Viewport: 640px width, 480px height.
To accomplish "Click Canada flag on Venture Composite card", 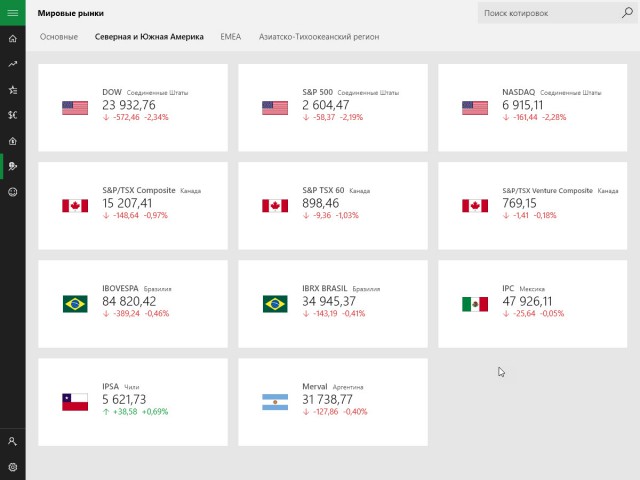I will (475, 206).
